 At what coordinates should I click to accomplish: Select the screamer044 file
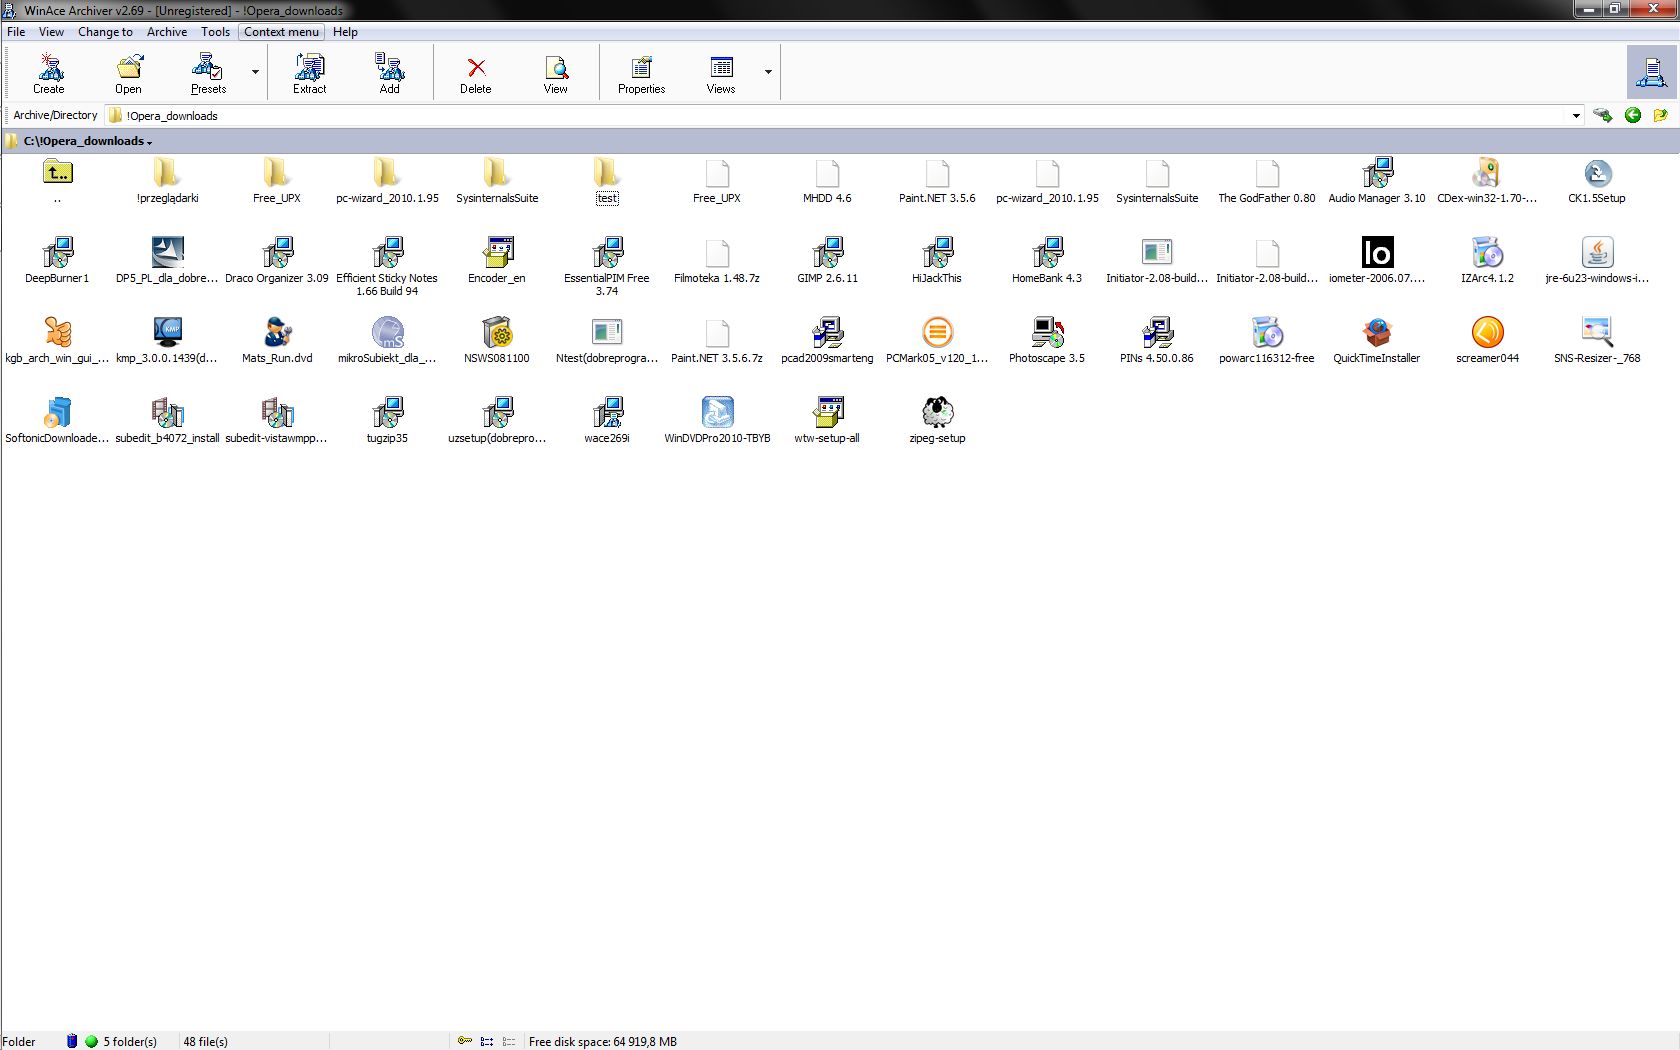coord(1487,340)
